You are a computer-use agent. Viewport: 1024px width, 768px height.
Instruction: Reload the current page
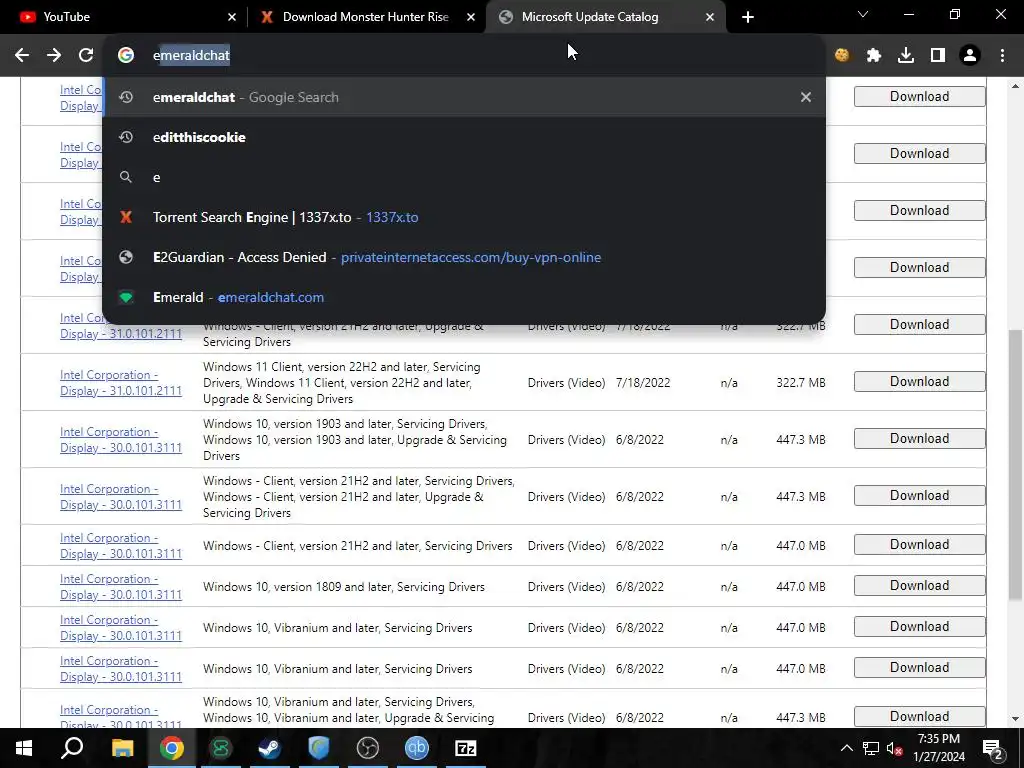86,56
